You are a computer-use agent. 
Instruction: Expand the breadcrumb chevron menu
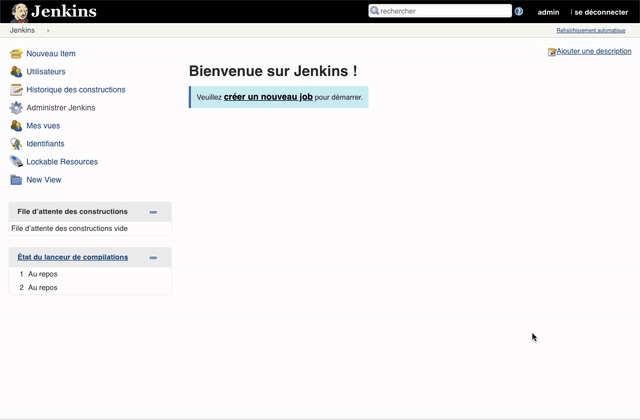(48, 31)
